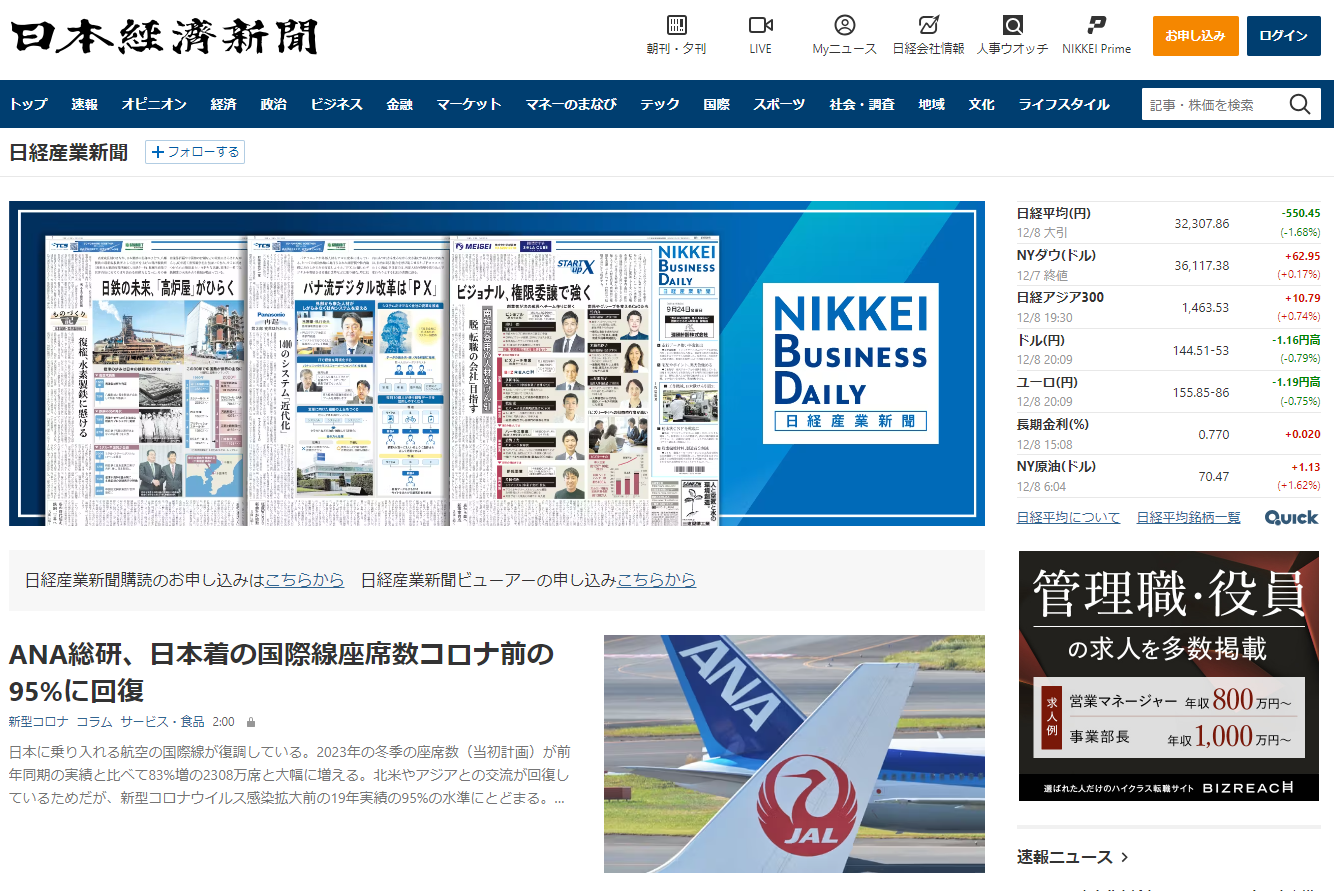Open the 朝刊・夕刊 newspaper icon

tap(676, 26)
